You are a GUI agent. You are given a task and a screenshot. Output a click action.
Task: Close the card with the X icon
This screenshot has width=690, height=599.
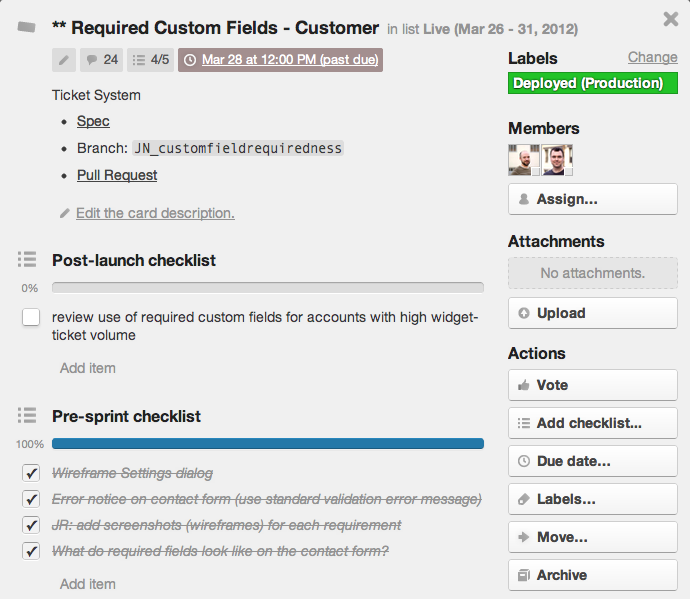tap(671, 19)
